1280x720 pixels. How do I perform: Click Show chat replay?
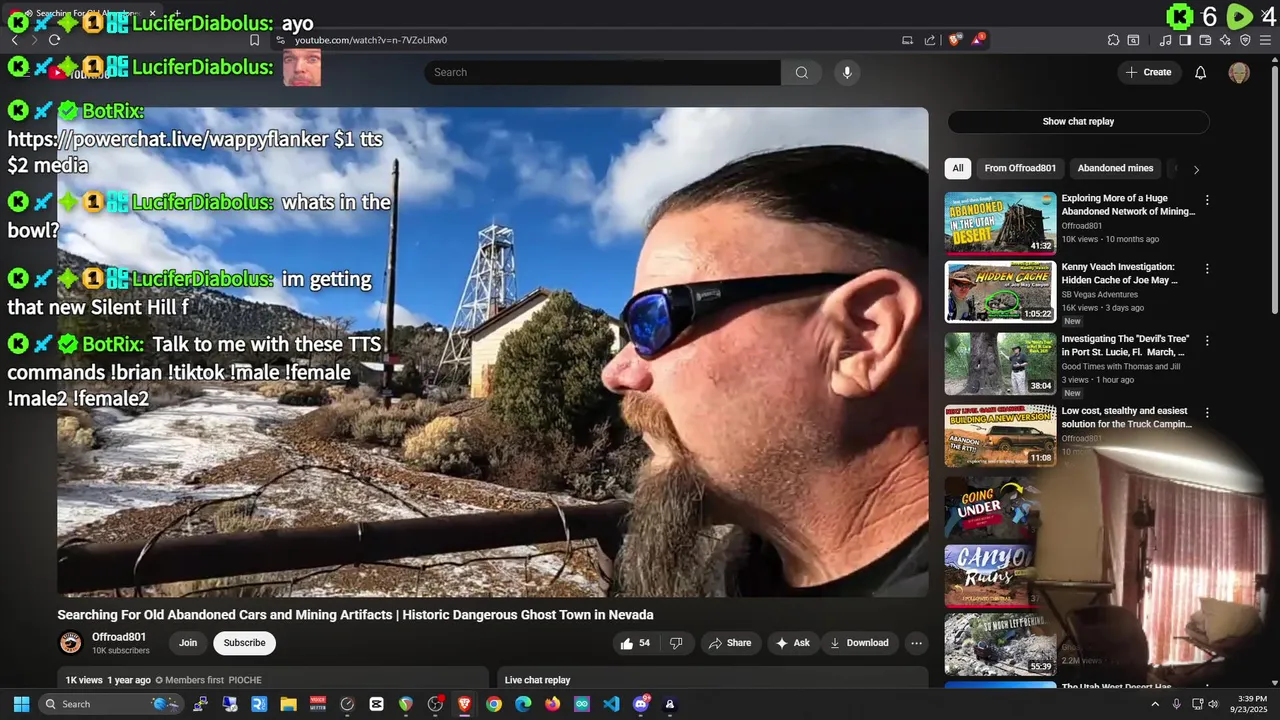[1078, 121]
